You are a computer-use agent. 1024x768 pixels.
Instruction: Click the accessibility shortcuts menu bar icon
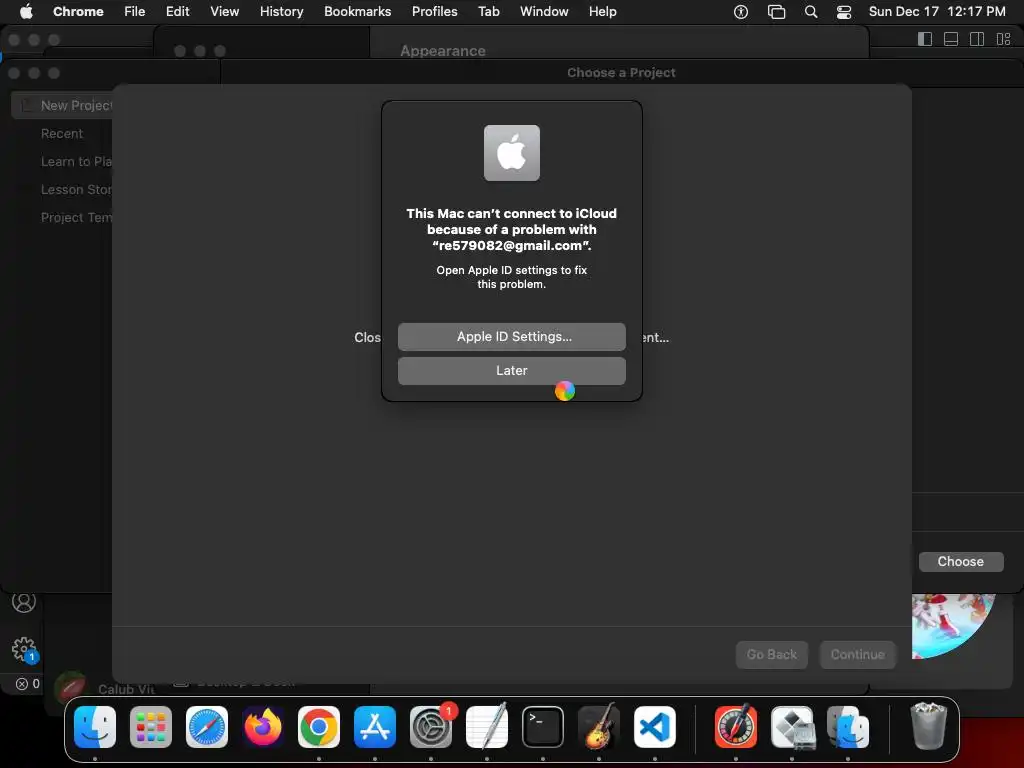(741, 12)
